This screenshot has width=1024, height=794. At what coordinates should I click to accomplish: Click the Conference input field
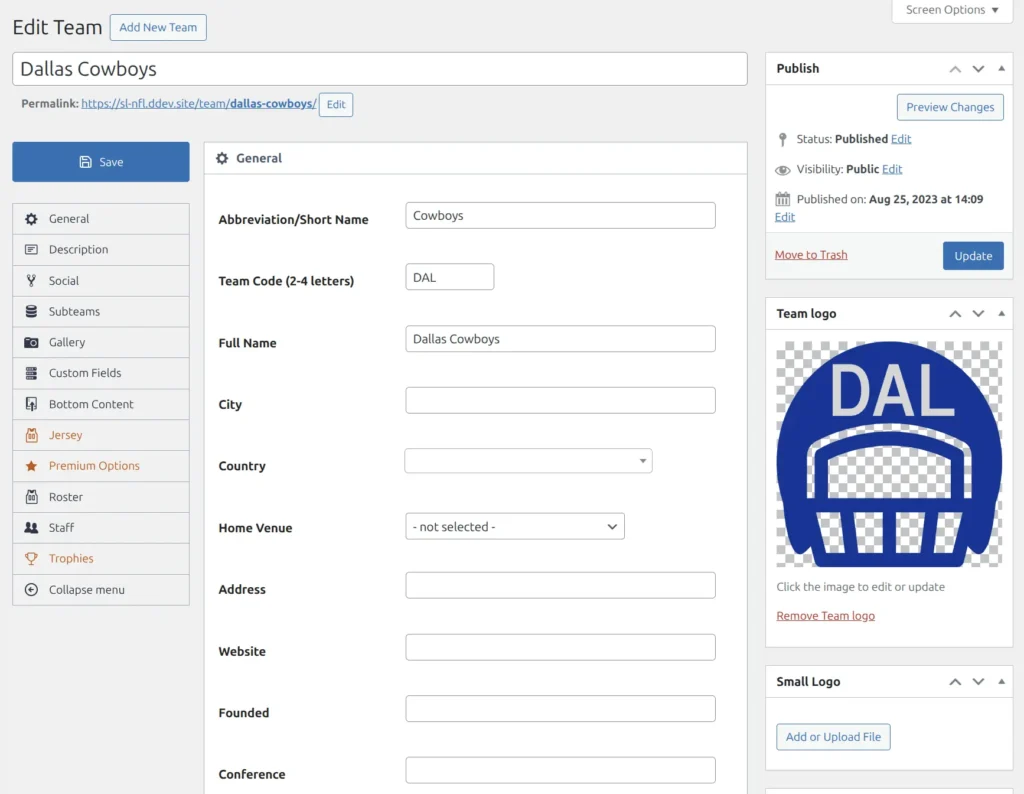coord(560,770)
